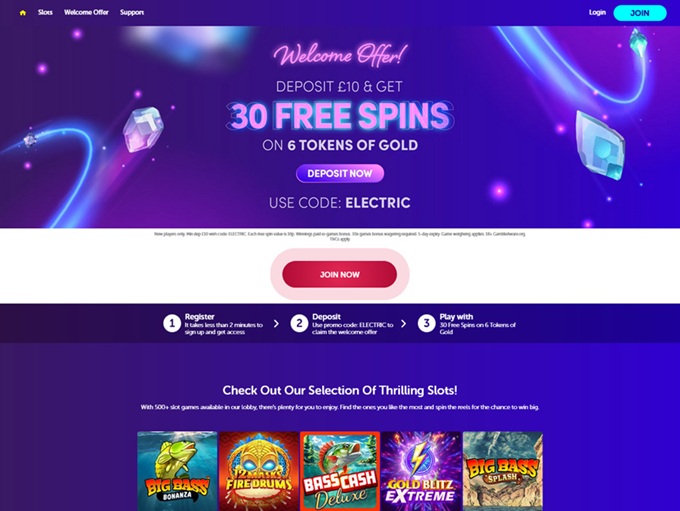The height and width of the screenshot is (511, 680).
Task: Click step 2 Deposit circle icon
Action: tap(299, 324)
